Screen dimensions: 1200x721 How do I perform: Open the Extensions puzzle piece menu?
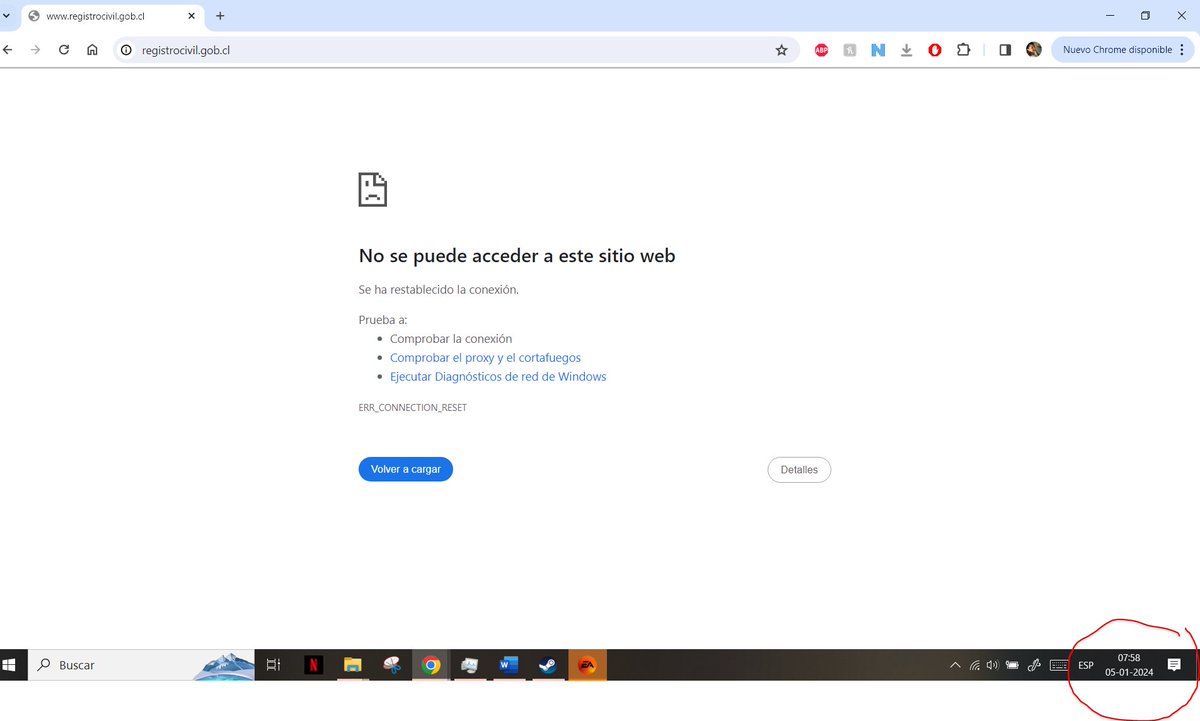pyautogui.click(x=963, y=49)
